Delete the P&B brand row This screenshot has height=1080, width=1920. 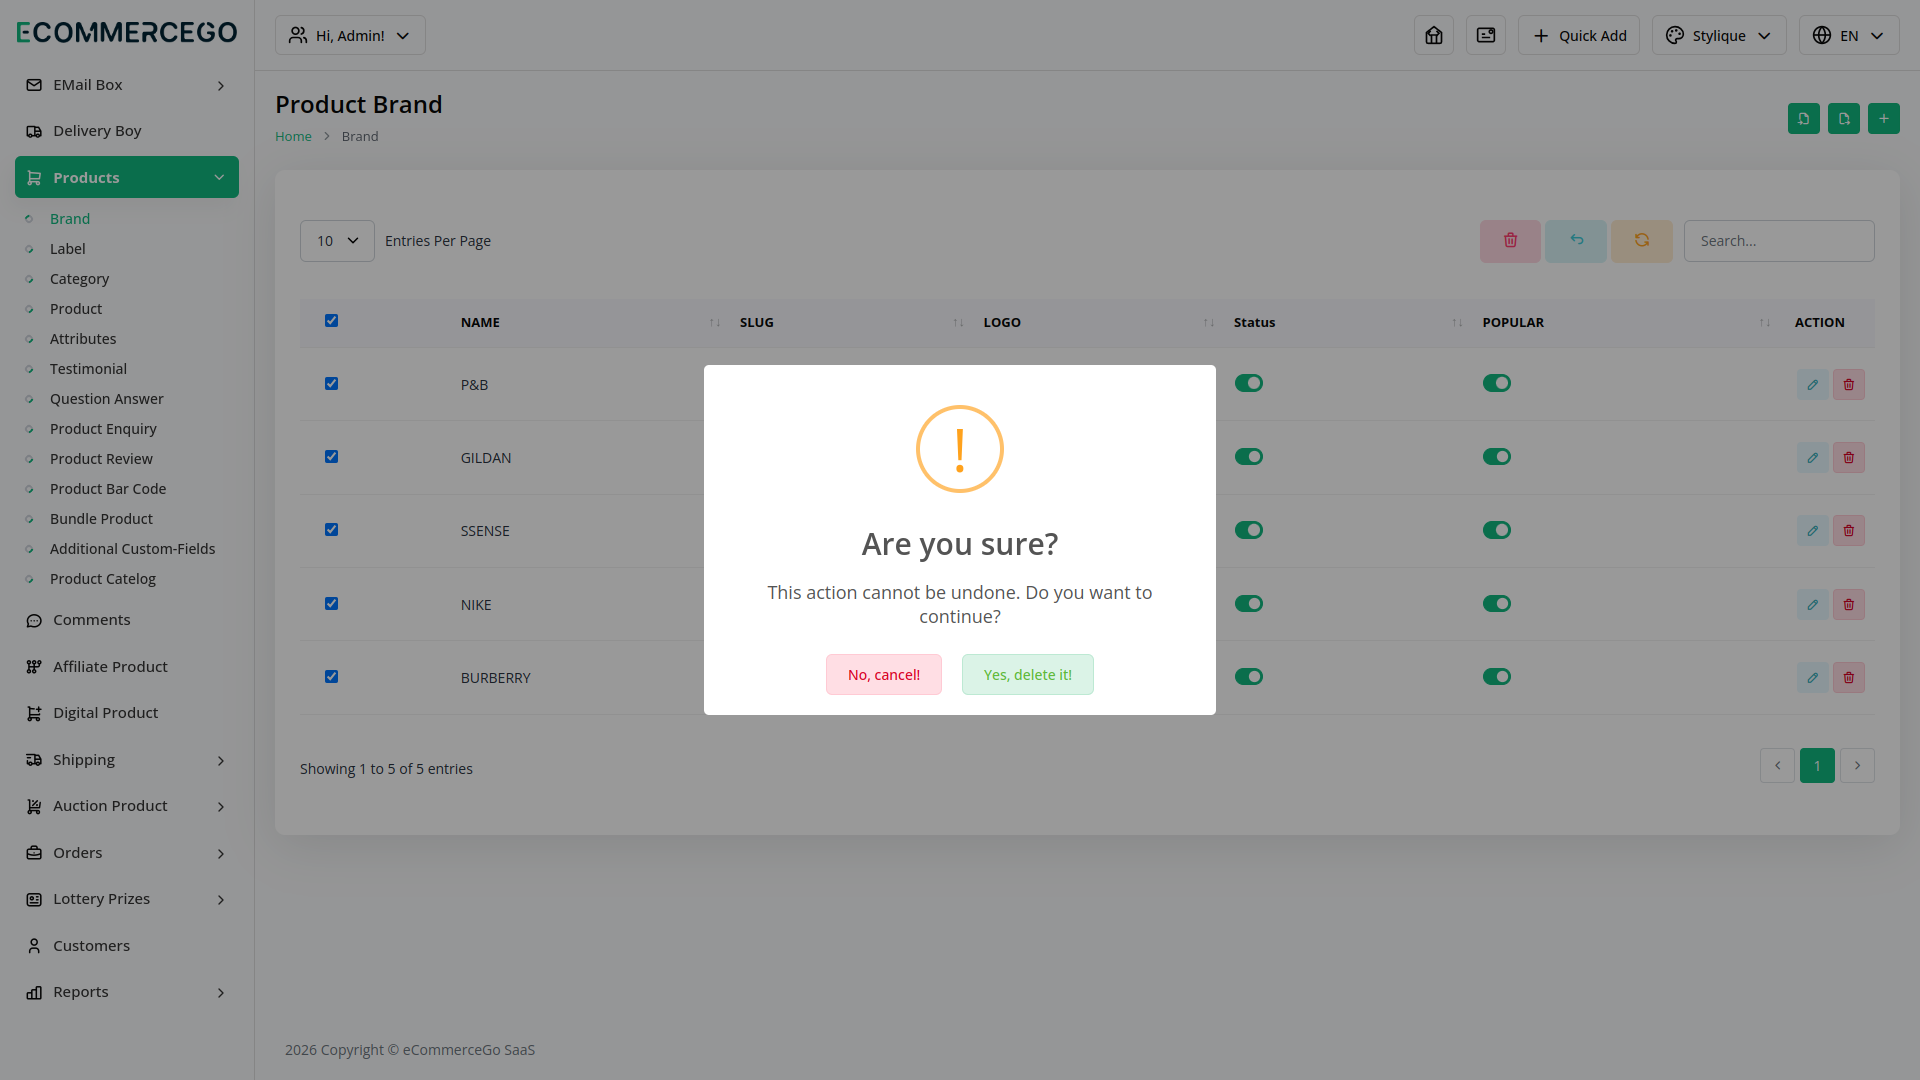pyautogui.click(x=1848, y=385)
